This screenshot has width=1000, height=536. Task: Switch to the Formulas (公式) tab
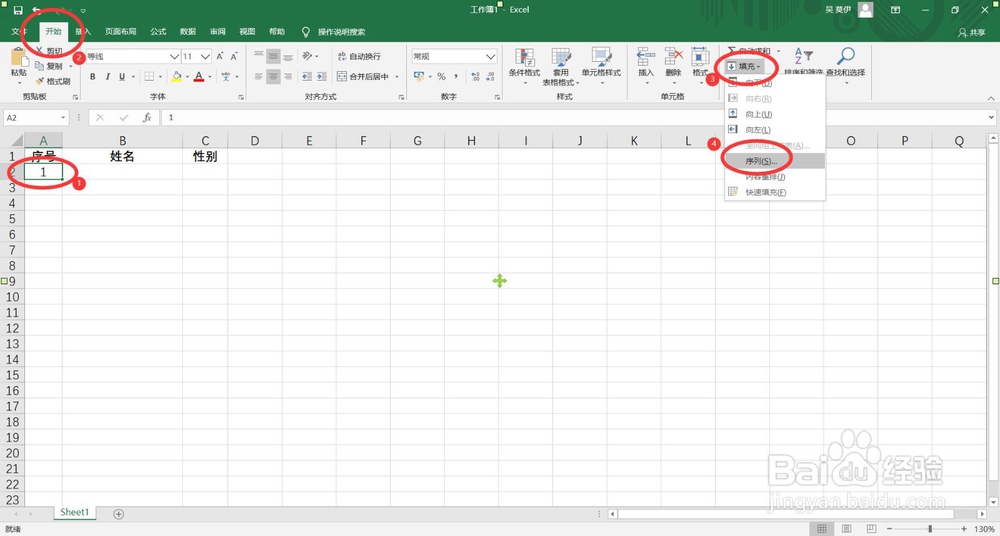158,32
